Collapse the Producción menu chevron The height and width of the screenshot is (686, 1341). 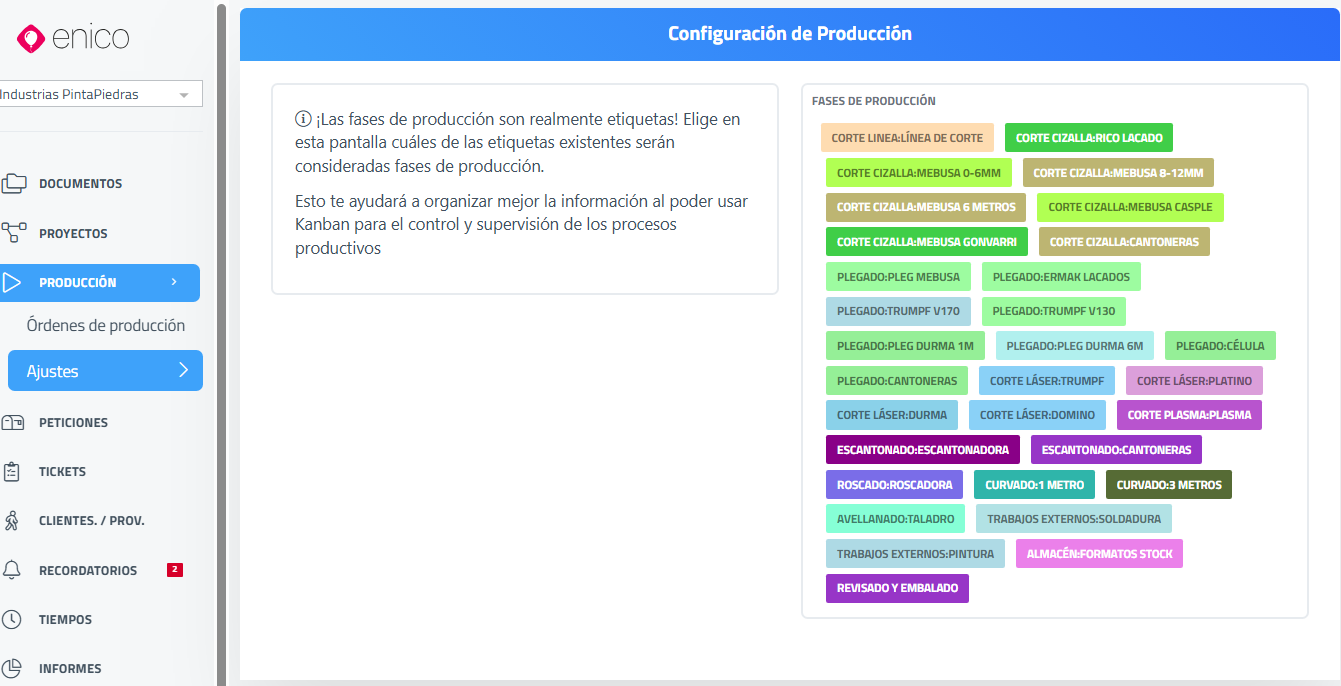174,283
